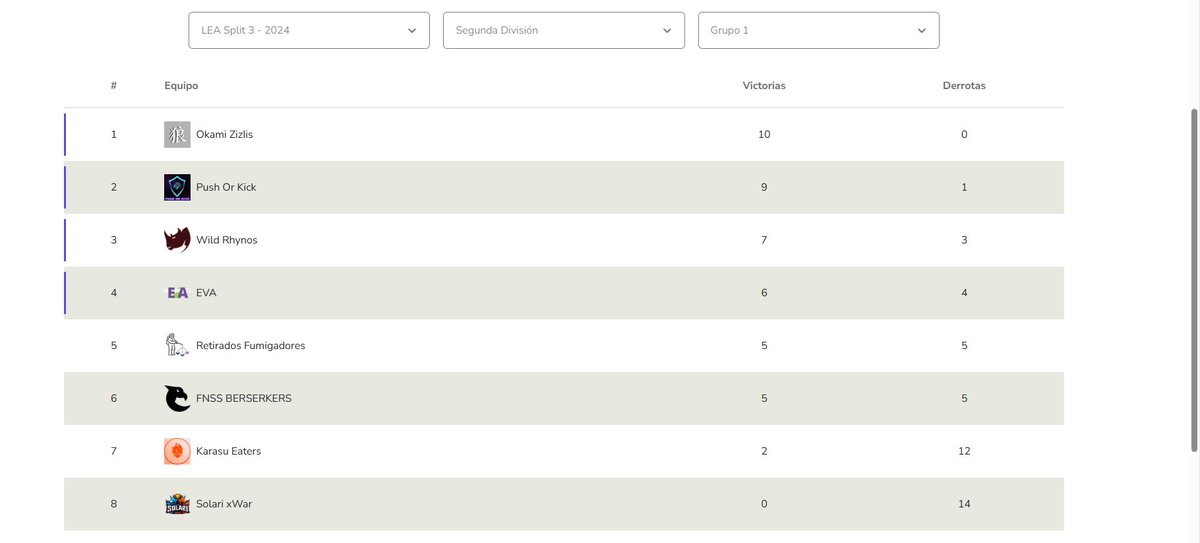Click EVA defeats value 4
This screenshot has width=1200, height=543.
coord(964,293)
